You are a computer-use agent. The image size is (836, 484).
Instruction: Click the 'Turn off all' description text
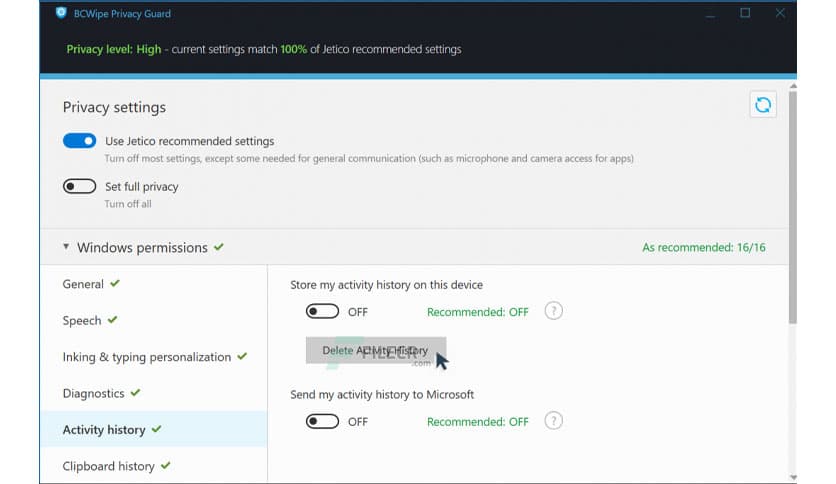(128, 204)
